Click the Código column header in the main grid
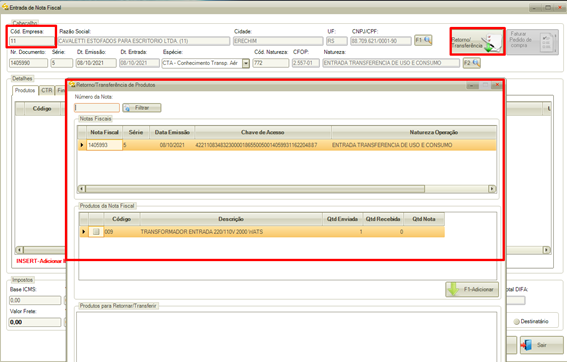Screen dimensions: 567x362 click(42, 108)
